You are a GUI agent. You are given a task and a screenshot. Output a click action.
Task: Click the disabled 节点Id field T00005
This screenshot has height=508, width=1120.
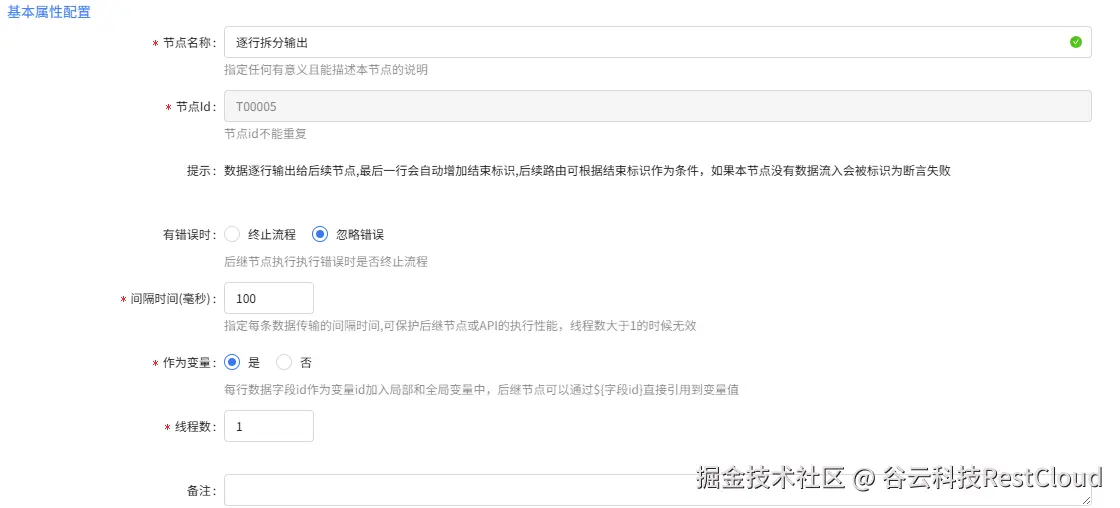click(x=657, y=106)
